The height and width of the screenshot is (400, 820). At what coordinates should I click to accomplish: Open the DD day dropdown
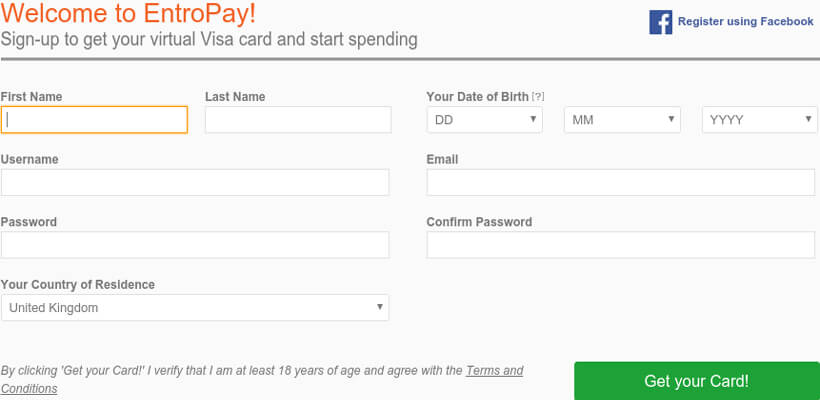484,120
